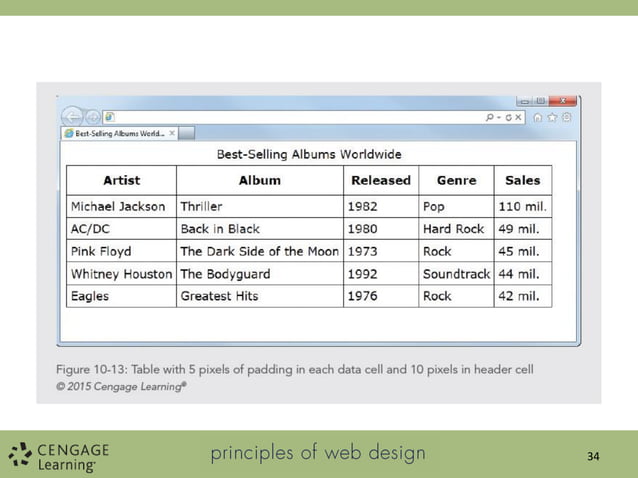Select the 44 mil. sales cell

523,274
